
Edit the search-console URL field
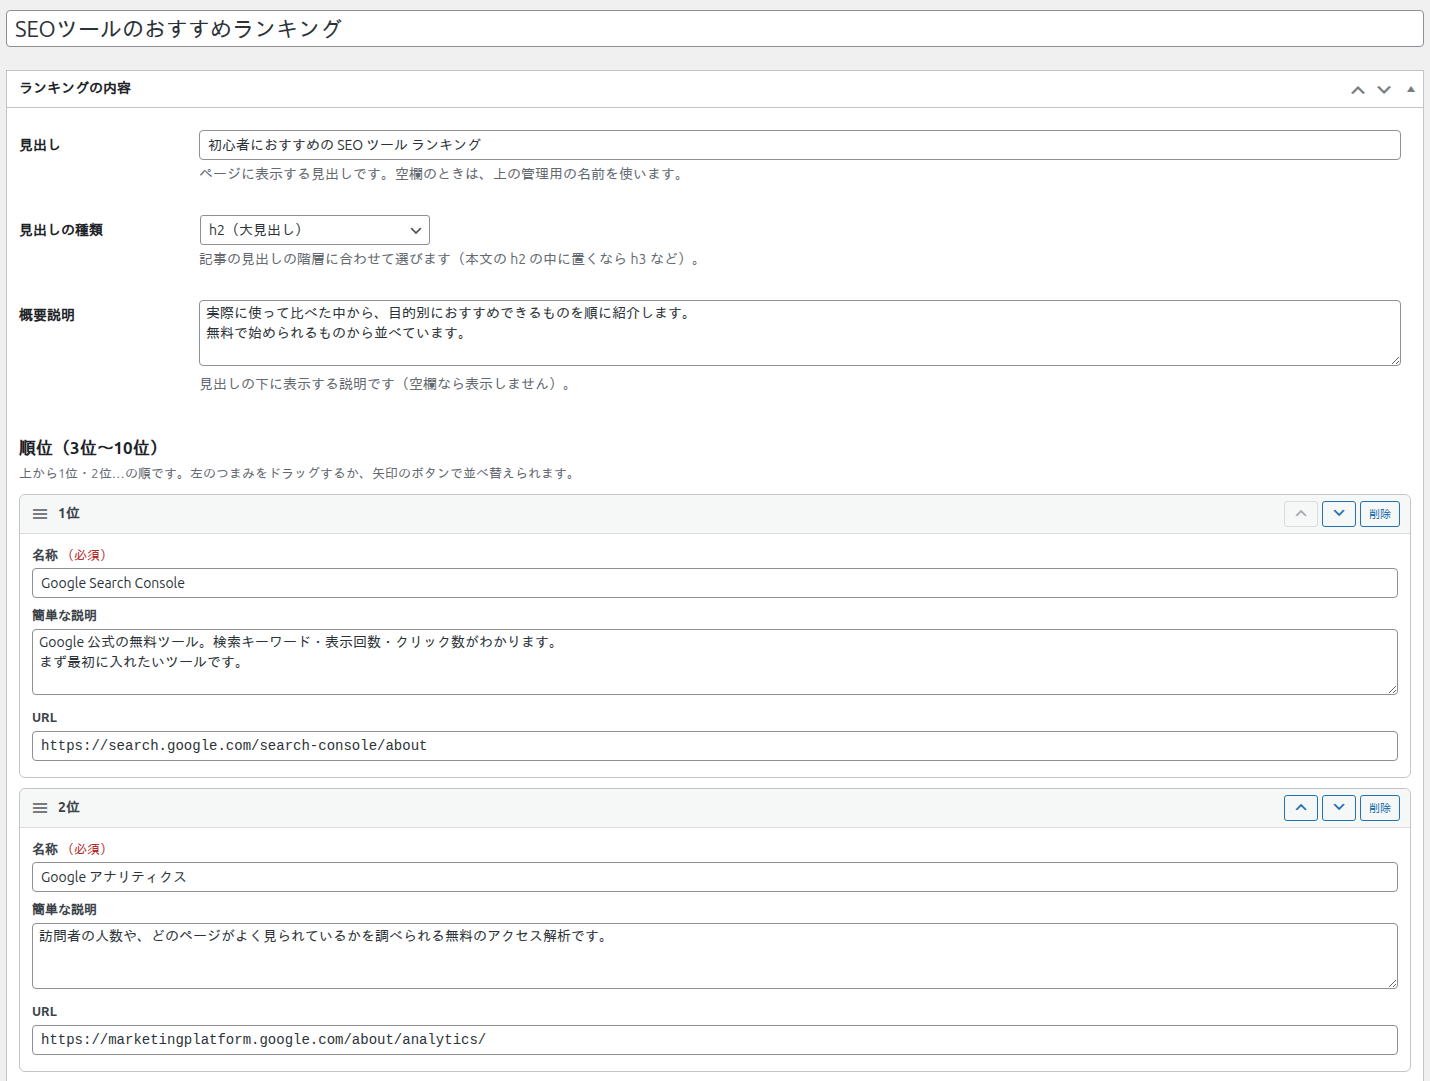pyautogui.click(x=715, y=746)
